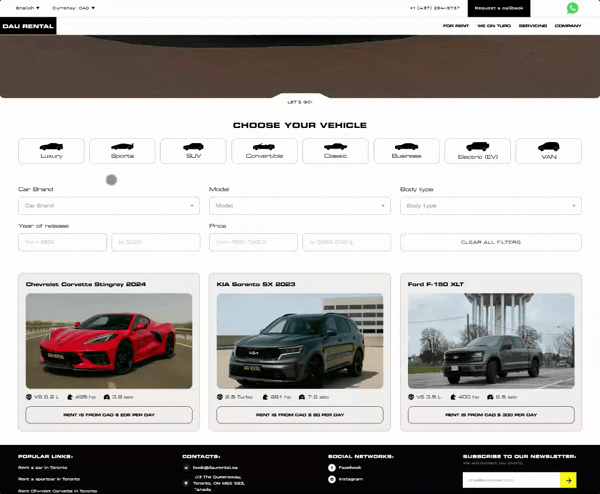
Task: Select the VAN vehicle category
Action: pos(549,151)
